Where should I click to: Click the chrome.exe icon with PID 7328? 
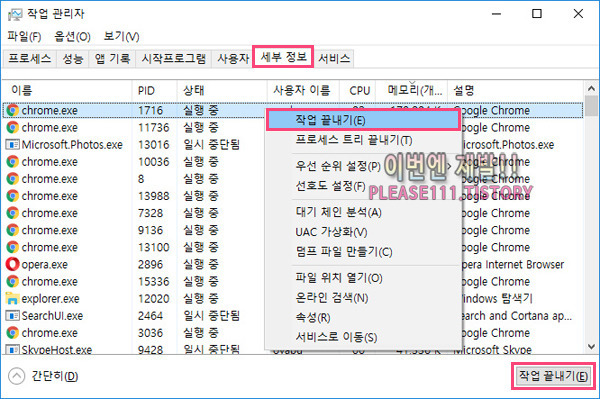coord(12,213)
